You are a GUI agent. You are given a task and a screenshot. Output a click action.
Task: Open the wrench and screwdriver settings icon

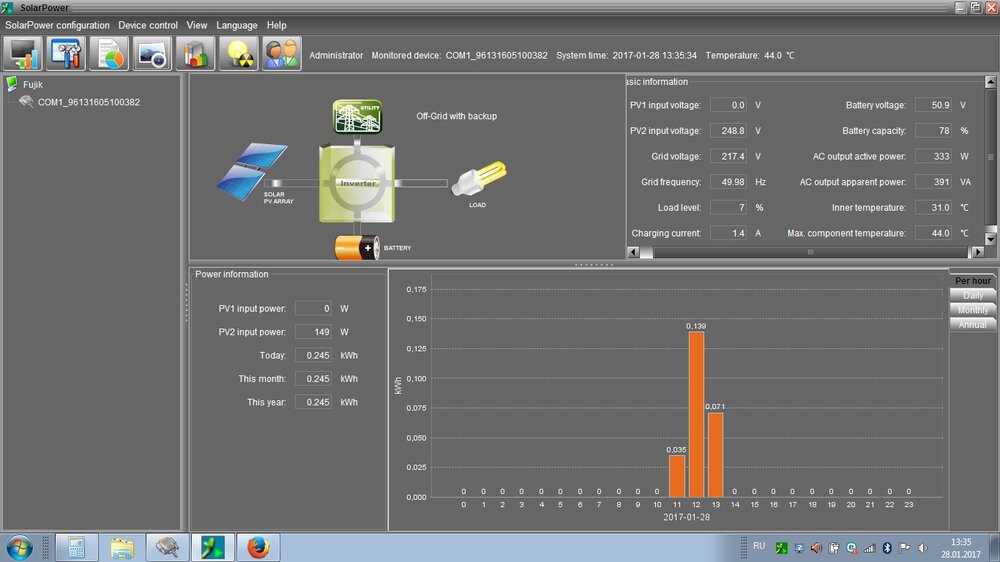point(67,54)
